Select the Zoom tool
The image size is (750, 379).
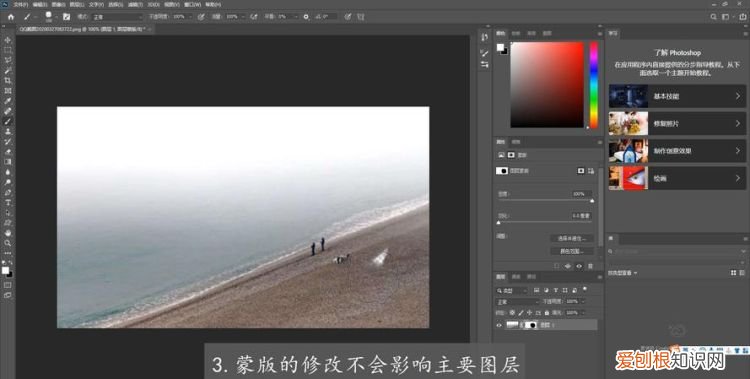pos(8,243)
